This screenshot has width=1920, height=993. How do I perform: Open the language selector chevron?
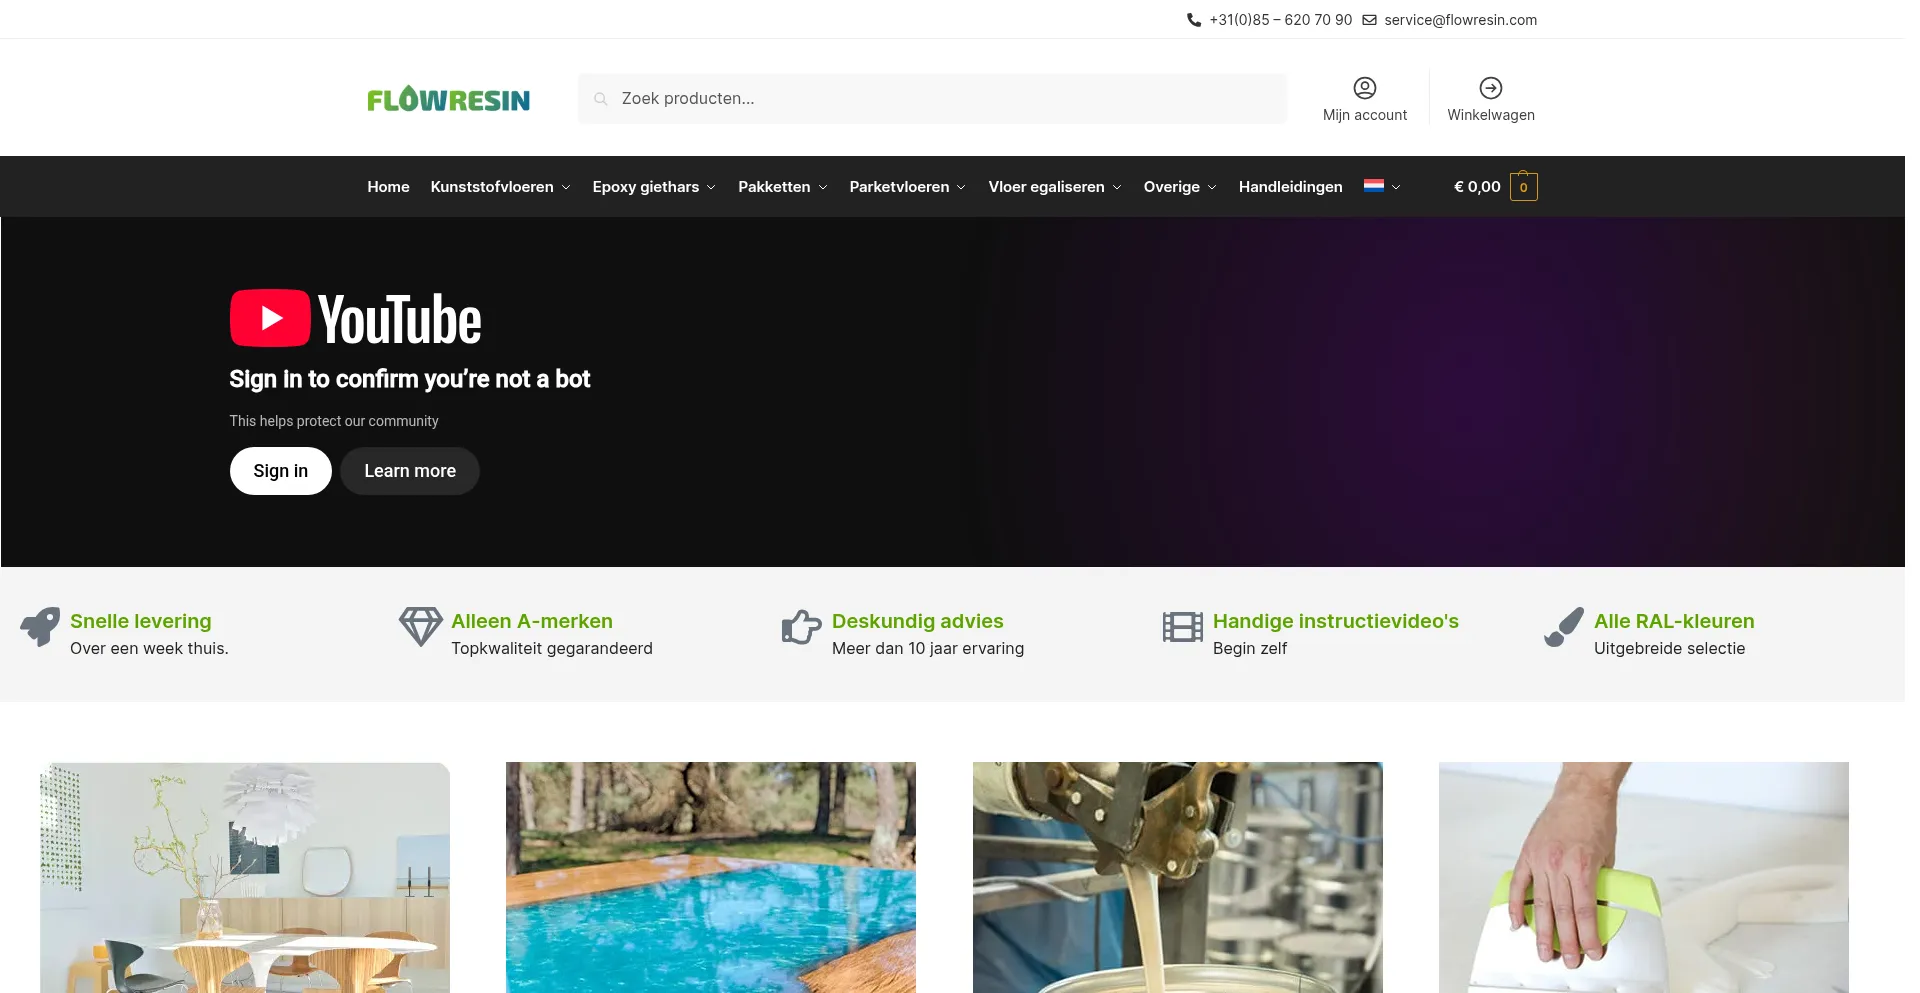pos(1396,187)
